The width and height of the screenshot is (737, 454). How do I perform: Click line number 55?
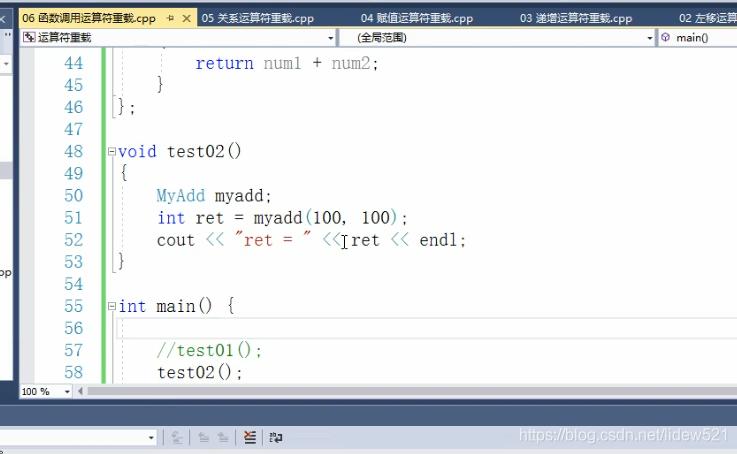(x=73, y=306)
